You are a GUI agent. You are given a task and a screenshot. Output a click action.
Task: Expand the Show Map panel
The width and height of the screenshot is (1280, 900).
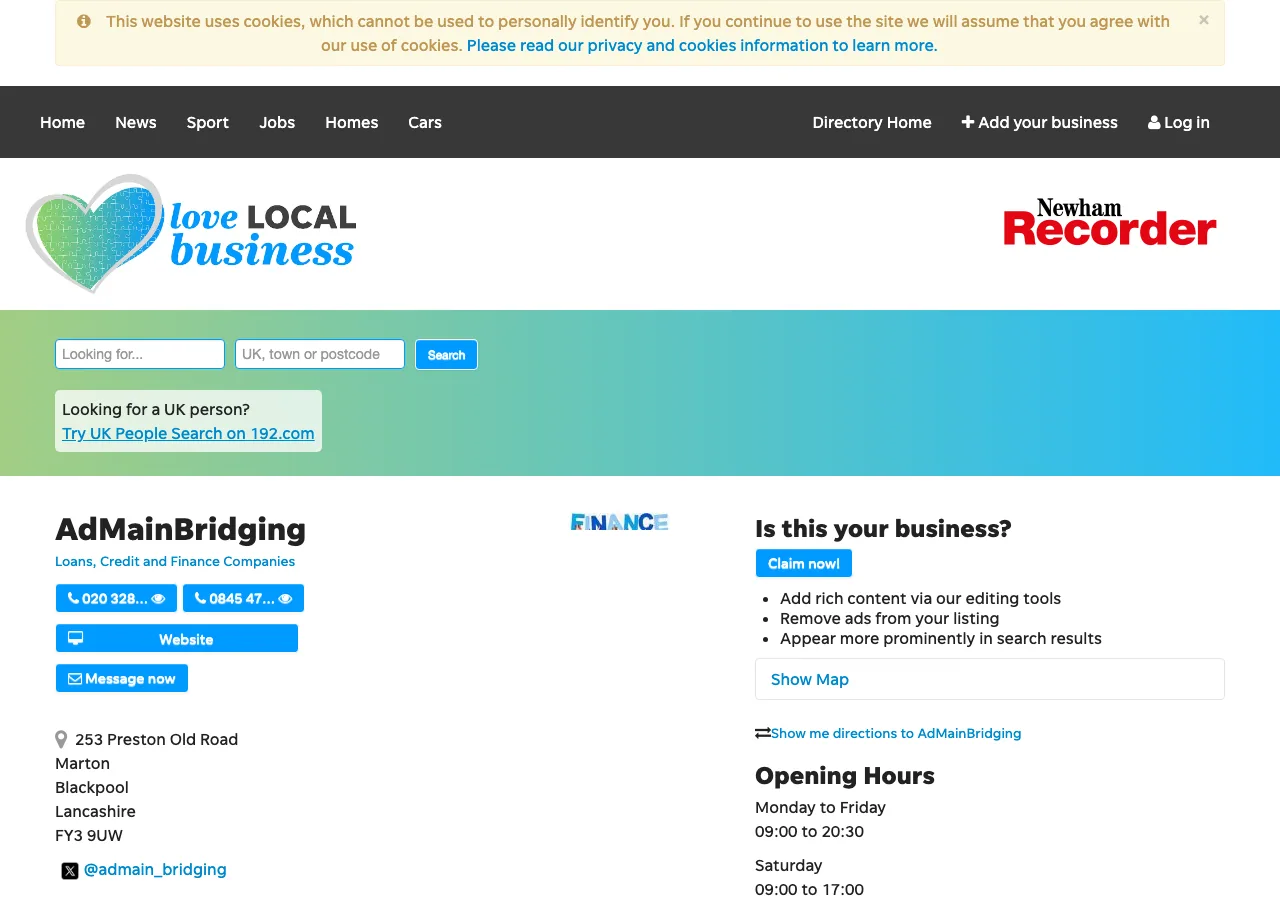point(810,679)
